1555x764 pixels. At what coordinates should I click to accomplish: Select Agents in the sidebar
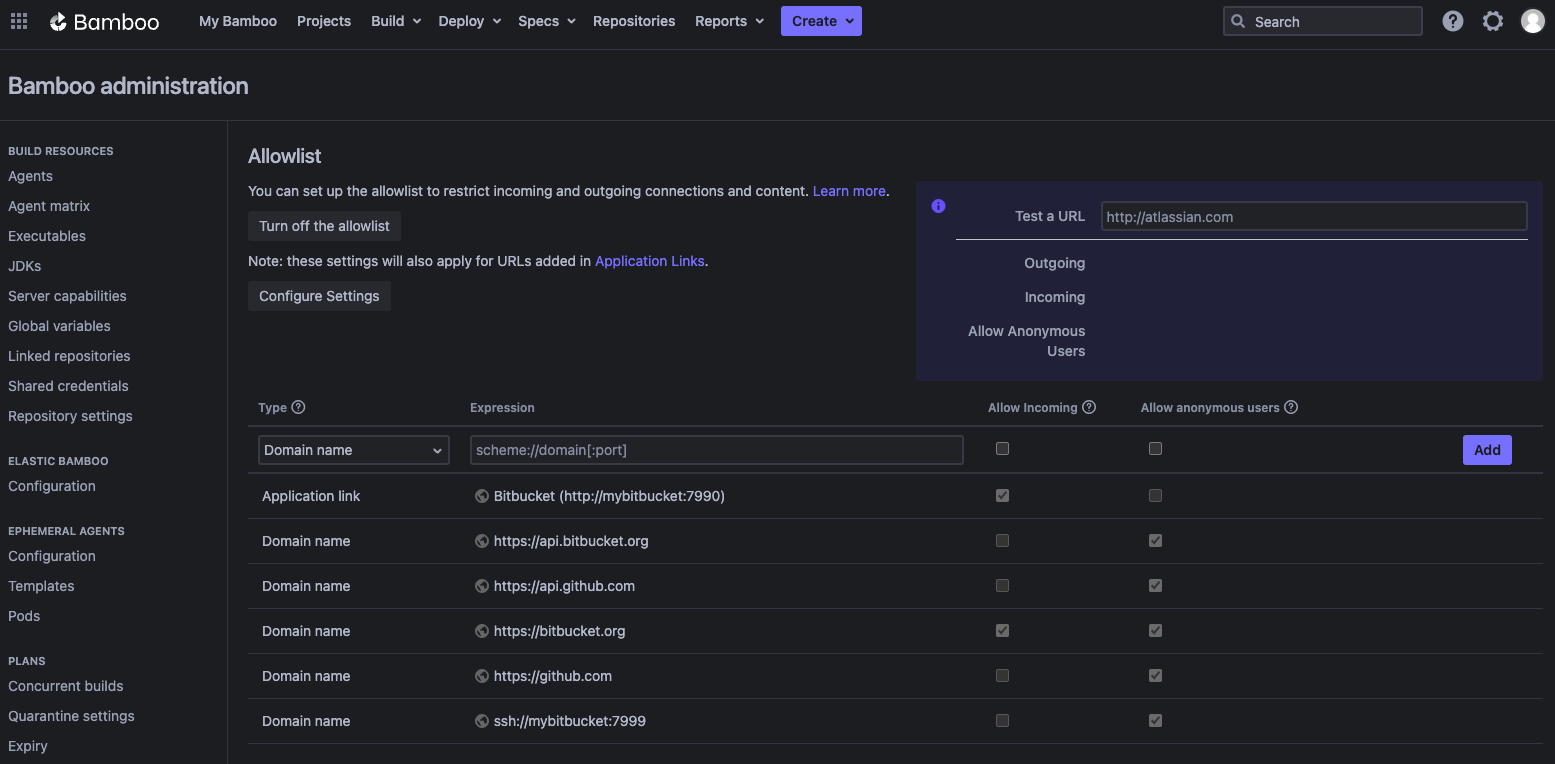[x=30, y=176]
